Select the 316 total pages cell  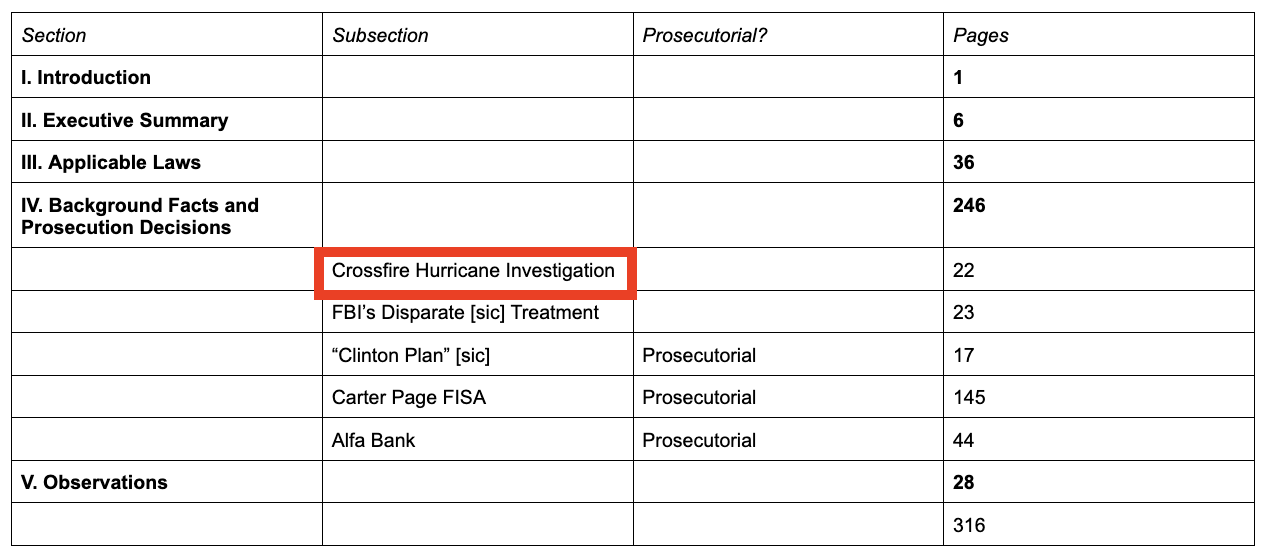click(x=1099, y=525)
